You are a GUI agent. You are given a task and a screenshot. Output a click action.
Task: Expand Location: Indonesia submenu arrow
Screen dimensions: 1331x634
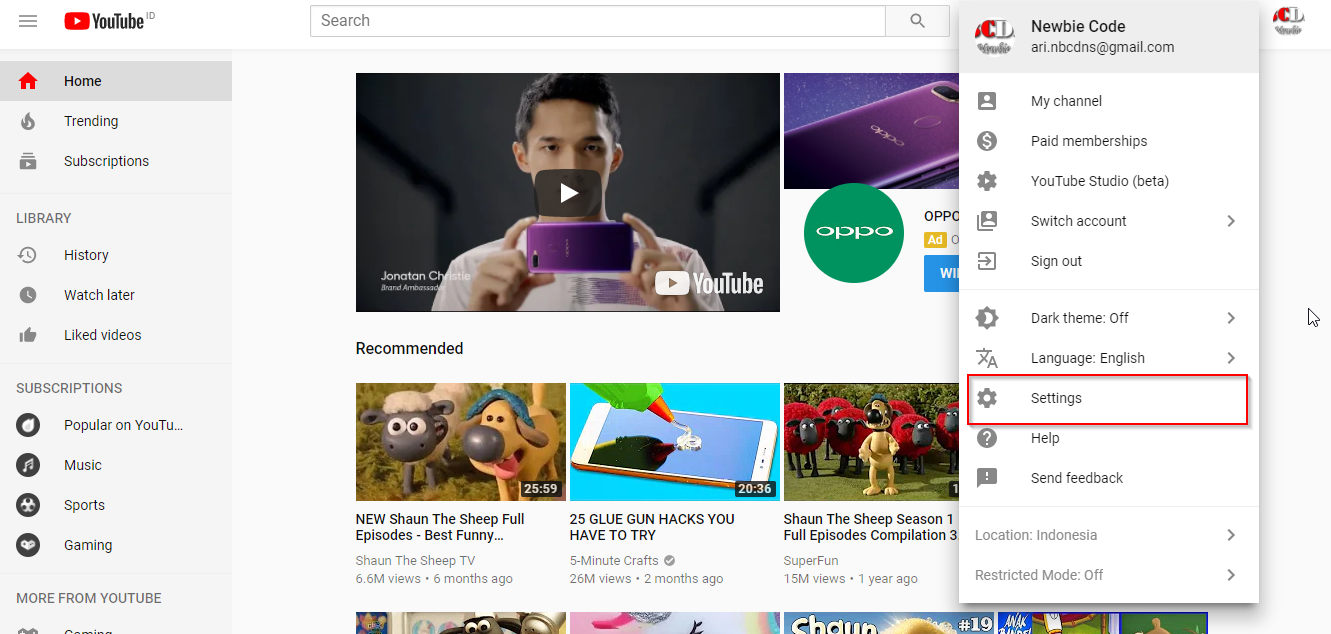point(1231,535)
